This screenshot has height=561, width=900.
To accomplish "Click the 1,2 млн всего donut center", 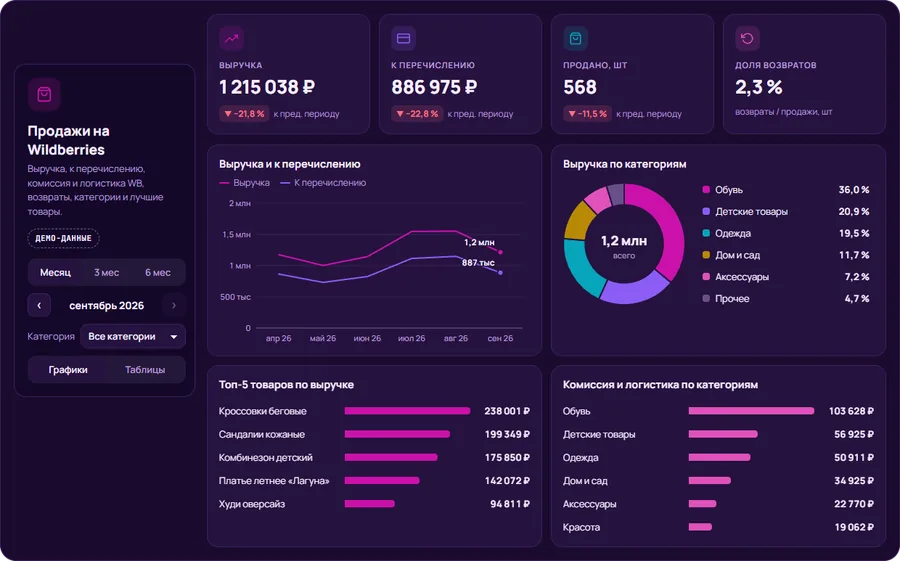I will point(624,246).
